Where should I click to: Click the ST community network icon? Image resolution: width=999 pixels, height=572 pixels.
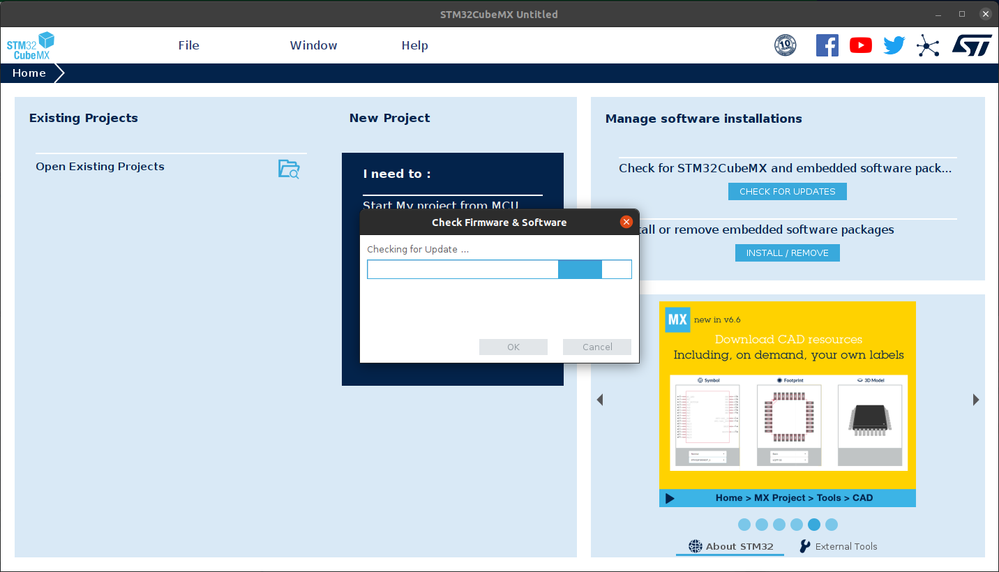tap(928, 46)
